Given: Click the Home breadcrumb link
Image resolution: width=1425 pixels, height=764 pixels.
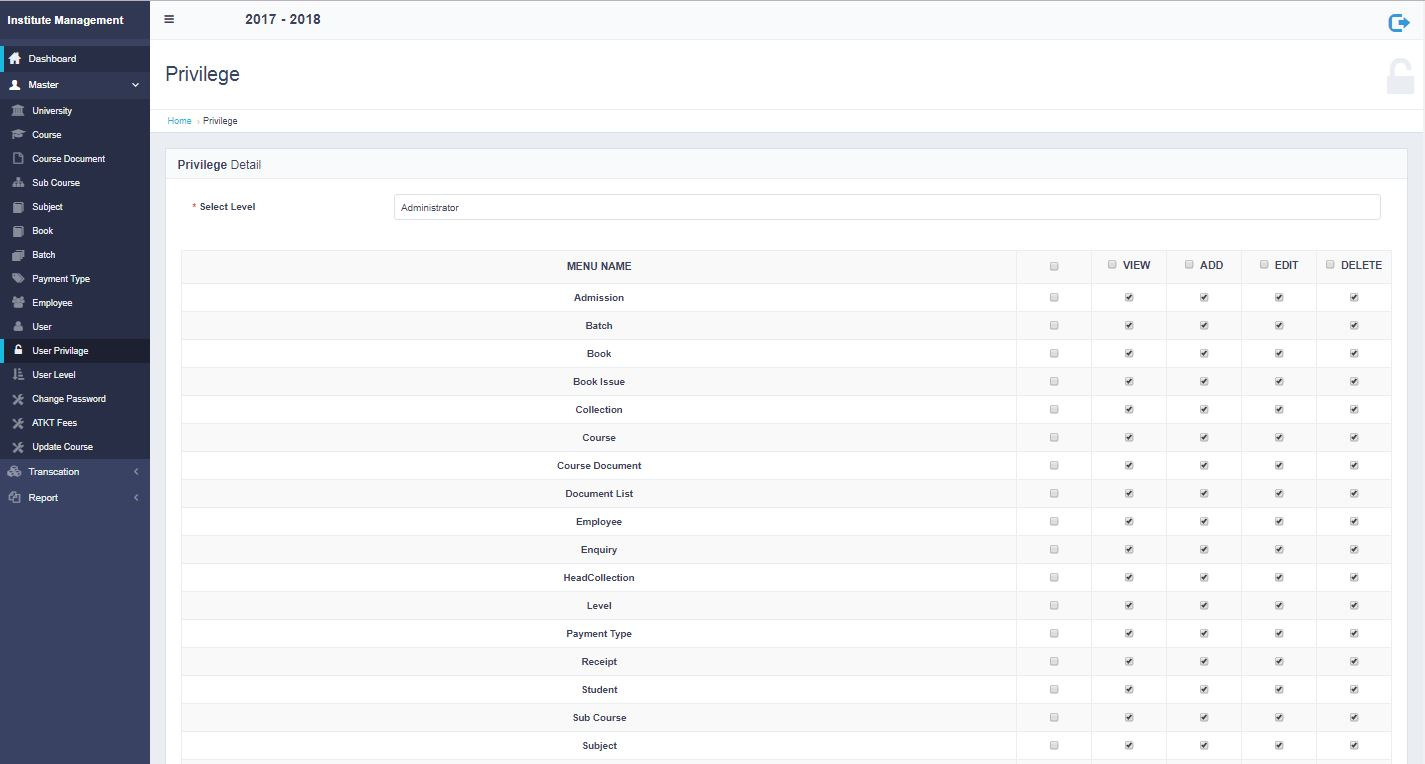Looking at the screenshot, I should coord(179,121).
